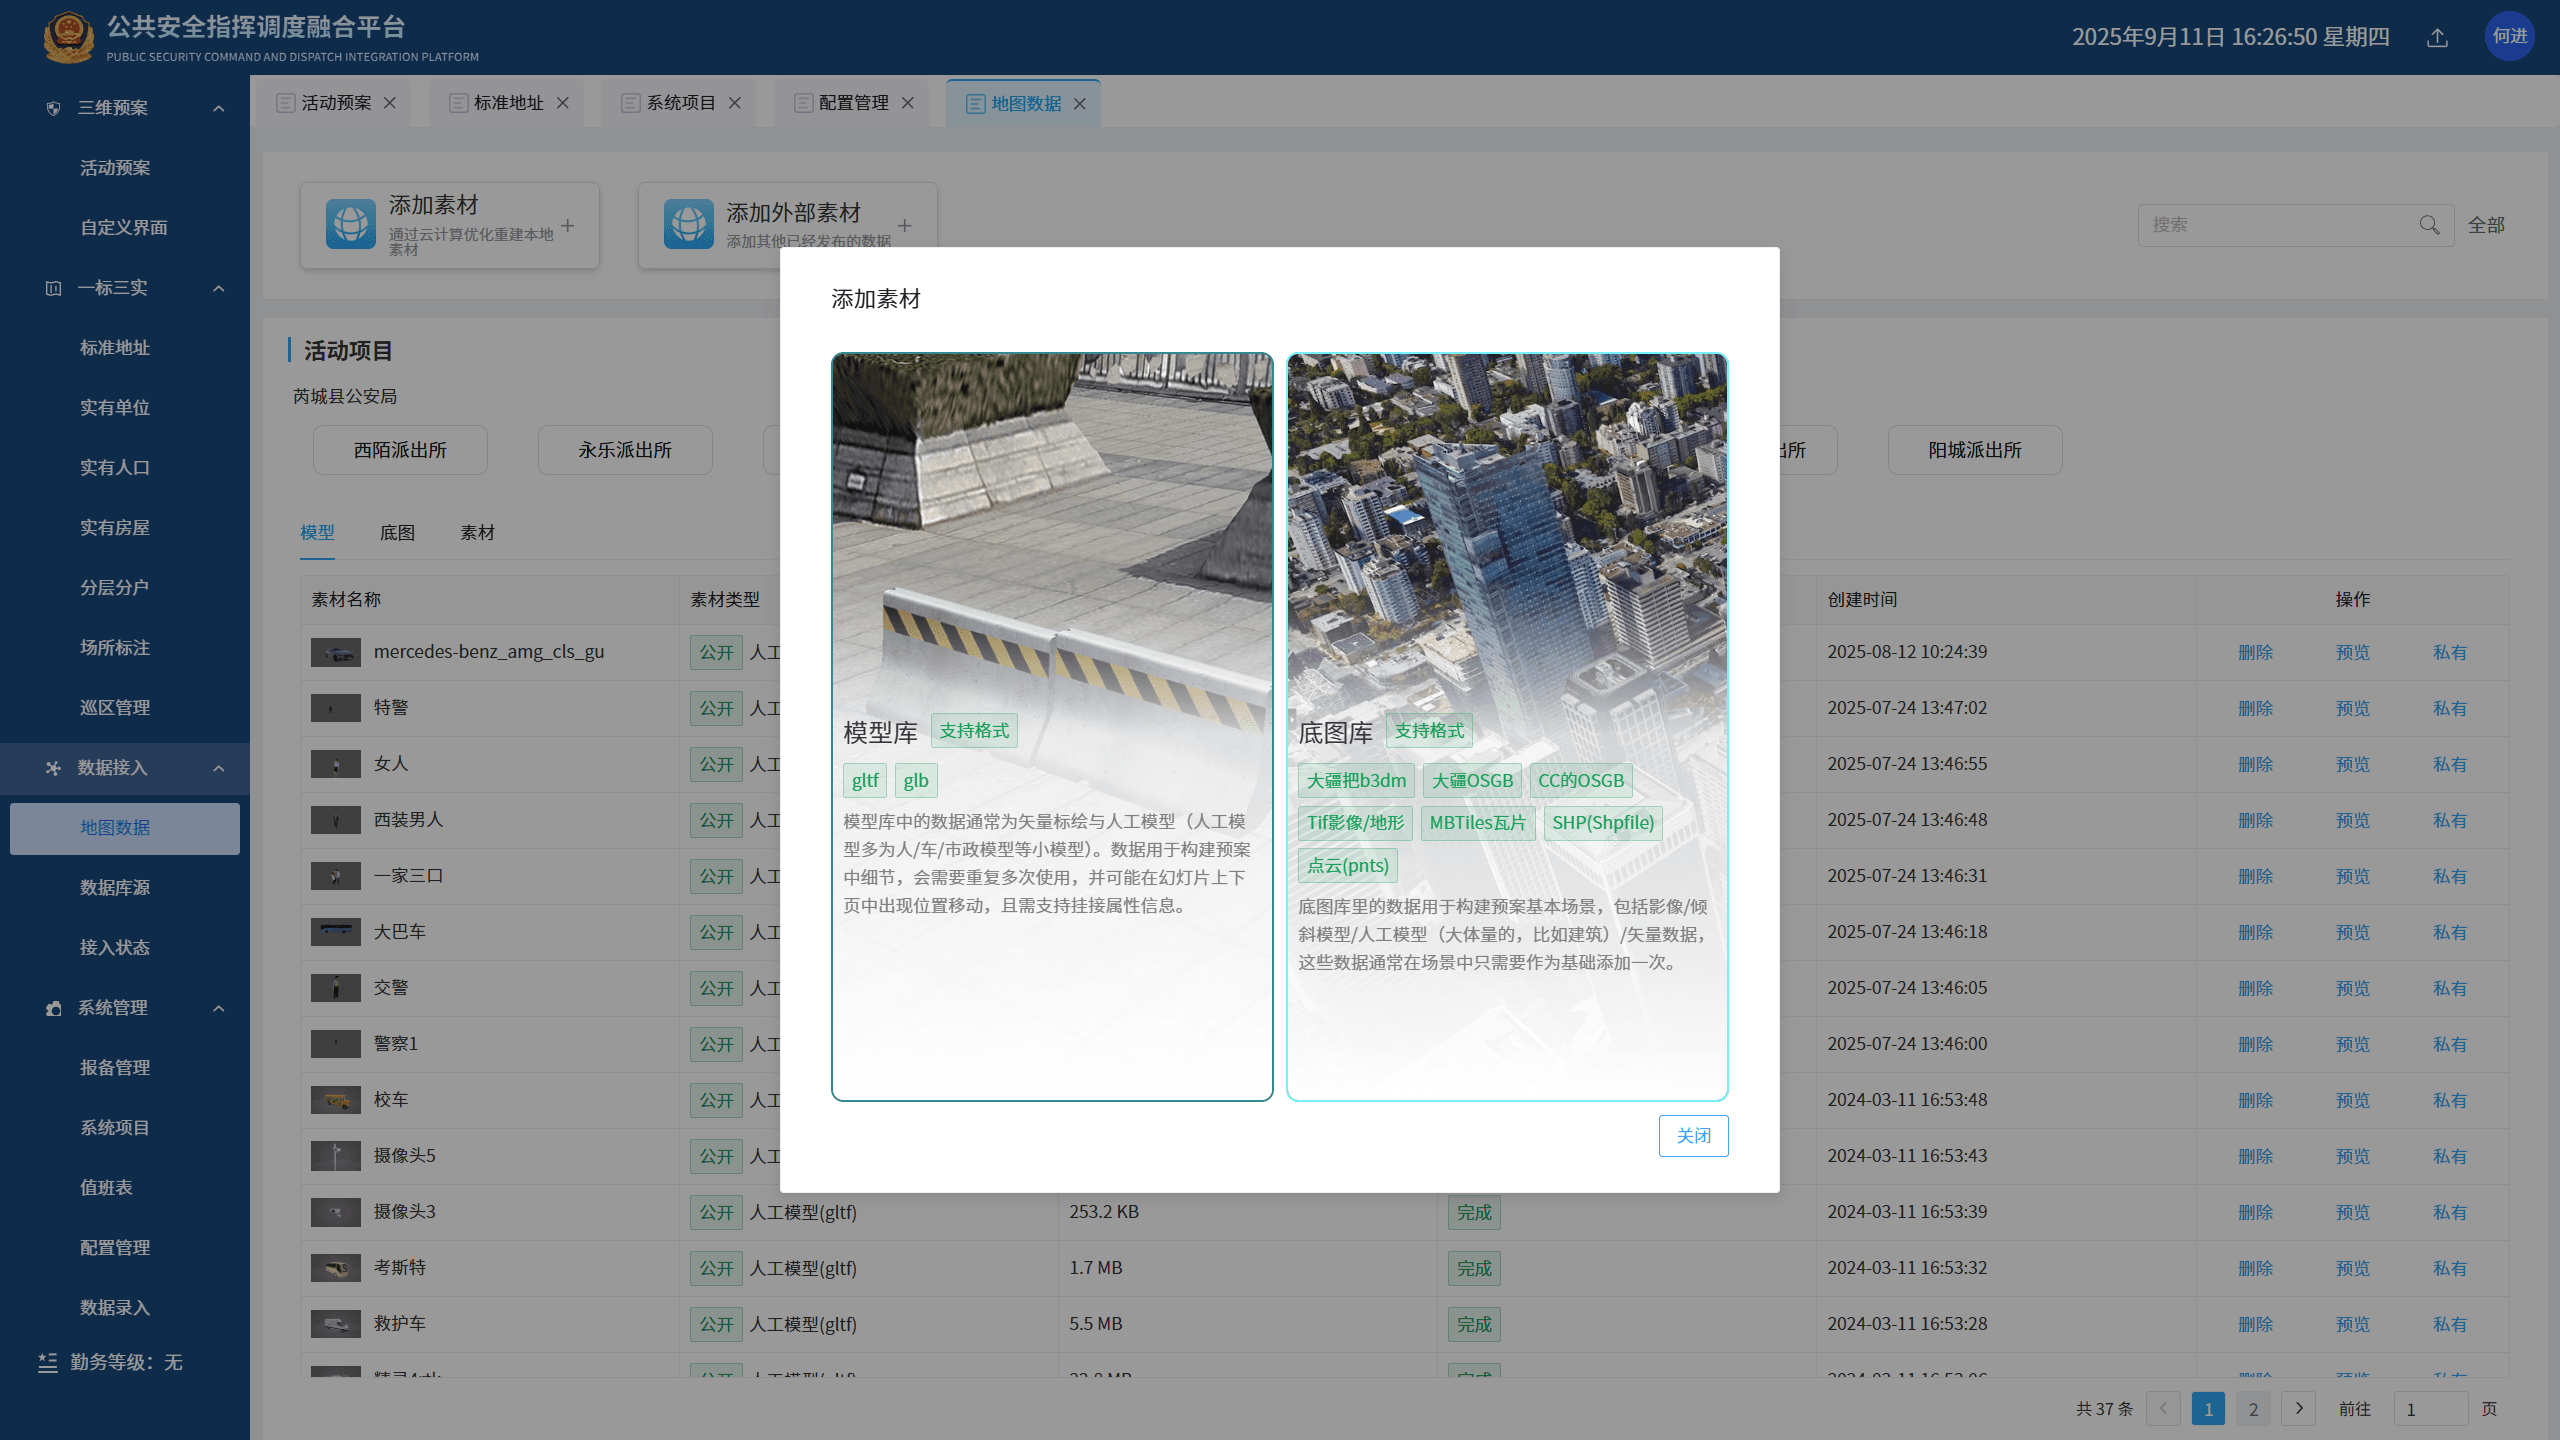Select the 模型 sub-tab
The height and width of the screenshot is (1440, 2560).
(317, 533)
